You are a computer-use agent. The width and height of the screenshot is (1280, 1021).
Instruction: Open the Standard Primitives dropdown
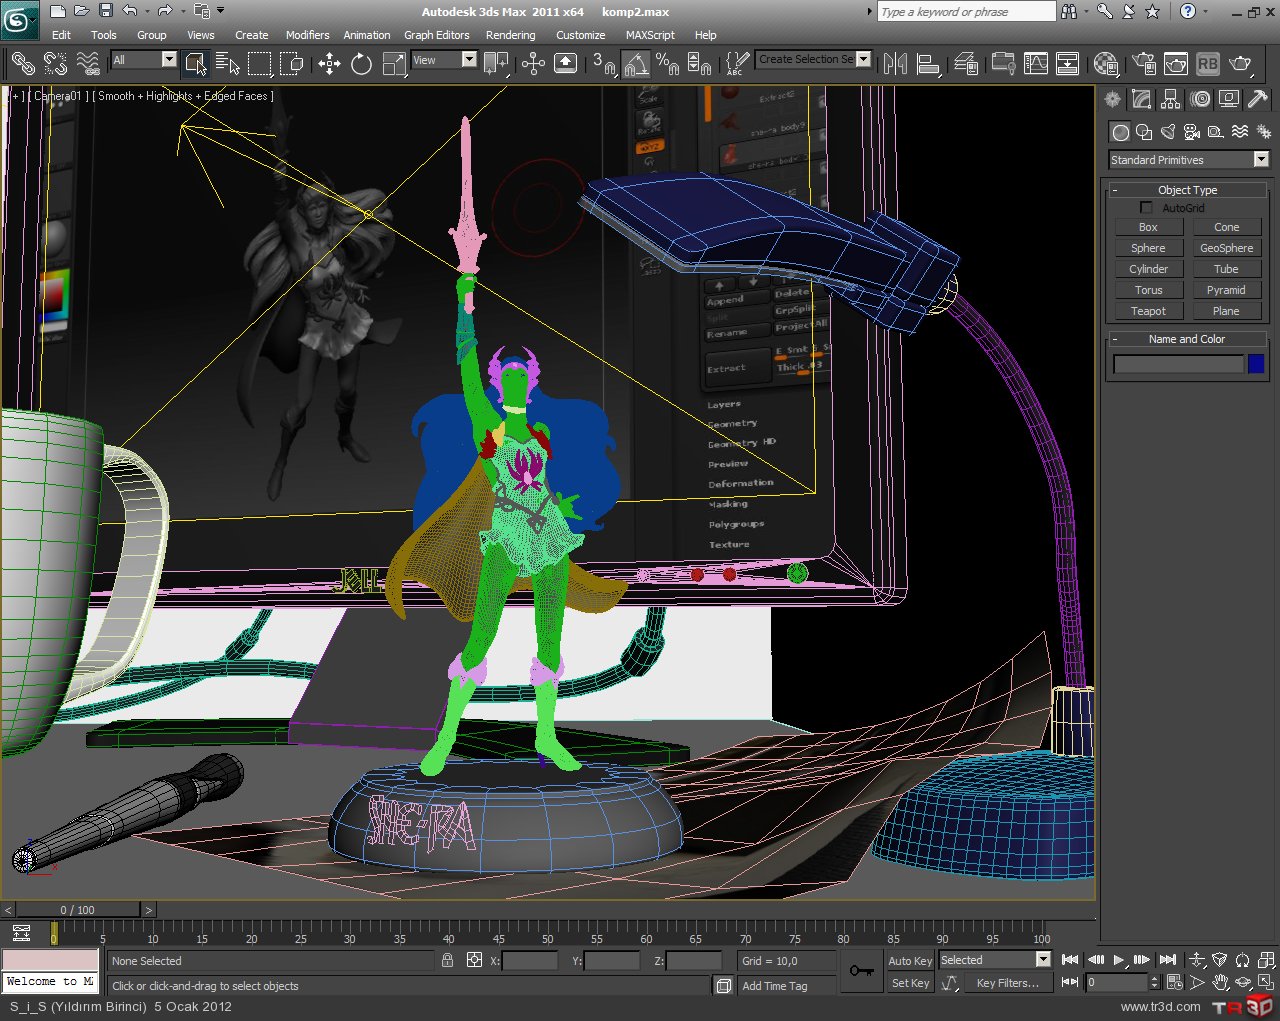1189,160
